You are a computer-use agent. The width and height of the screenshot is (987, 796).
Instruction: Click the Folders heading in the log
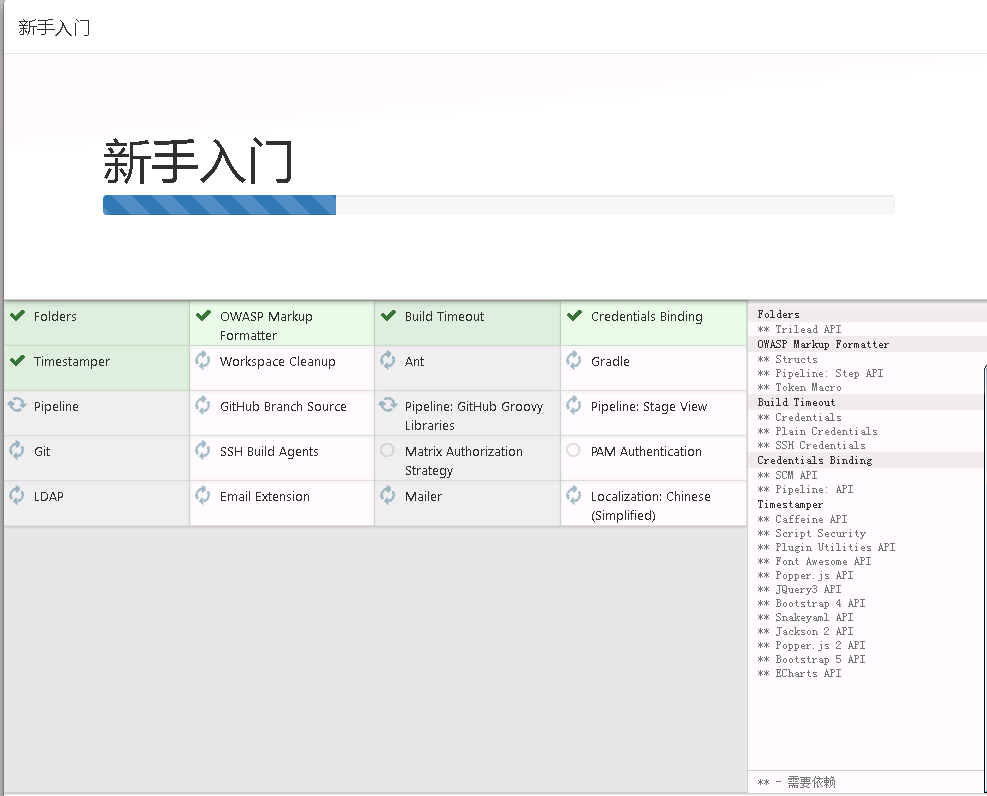(x=779, y=314)
